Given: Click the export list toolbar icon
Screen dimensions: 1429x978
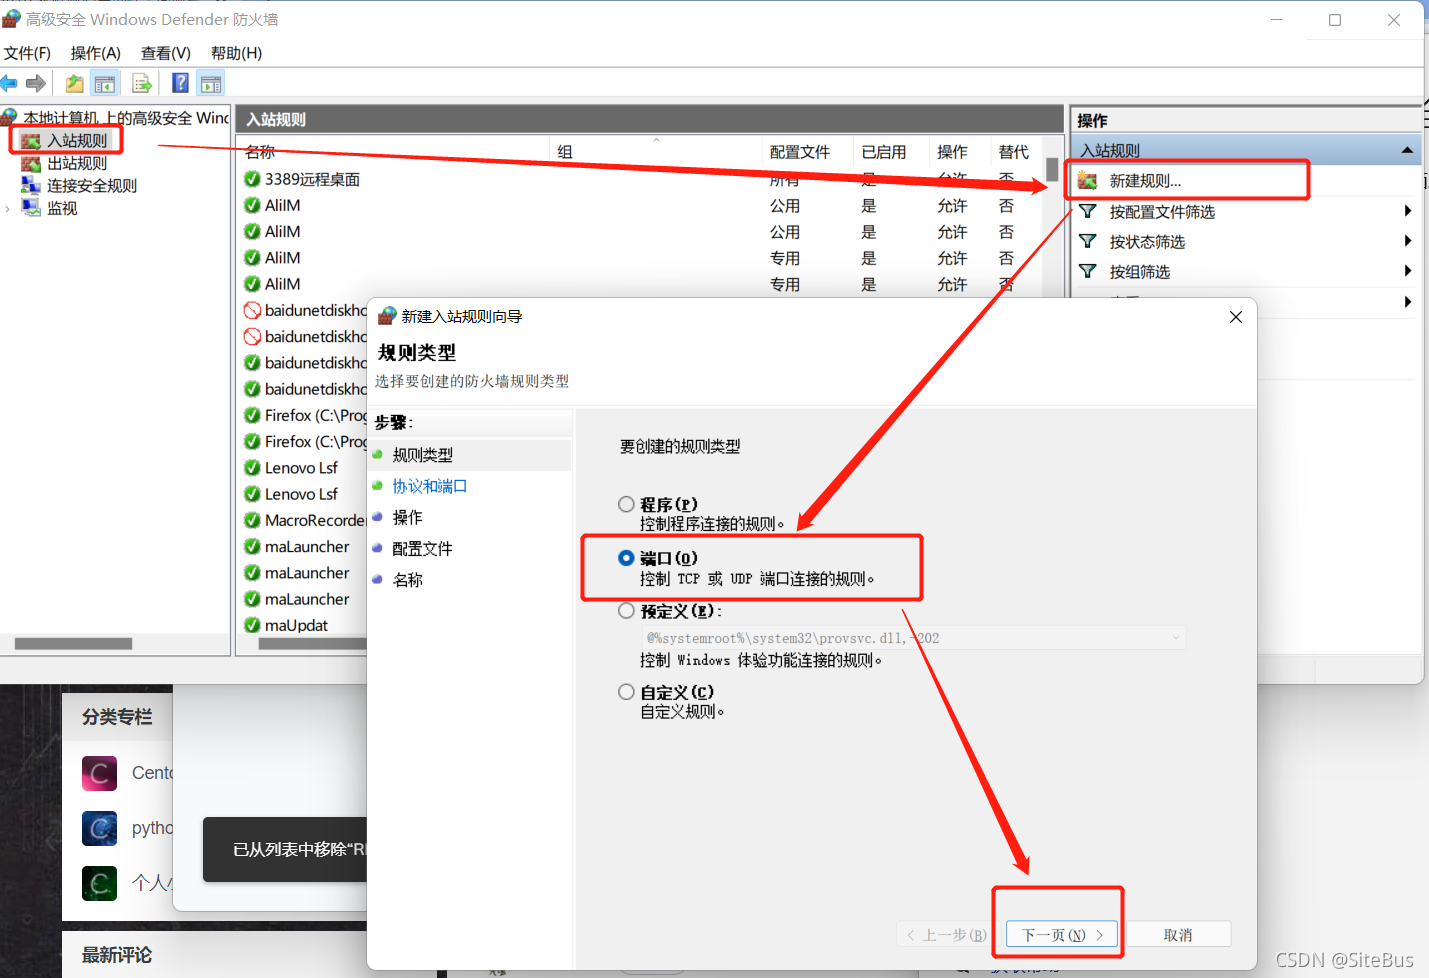Looking at the screenshot, I should coord(142,83).
